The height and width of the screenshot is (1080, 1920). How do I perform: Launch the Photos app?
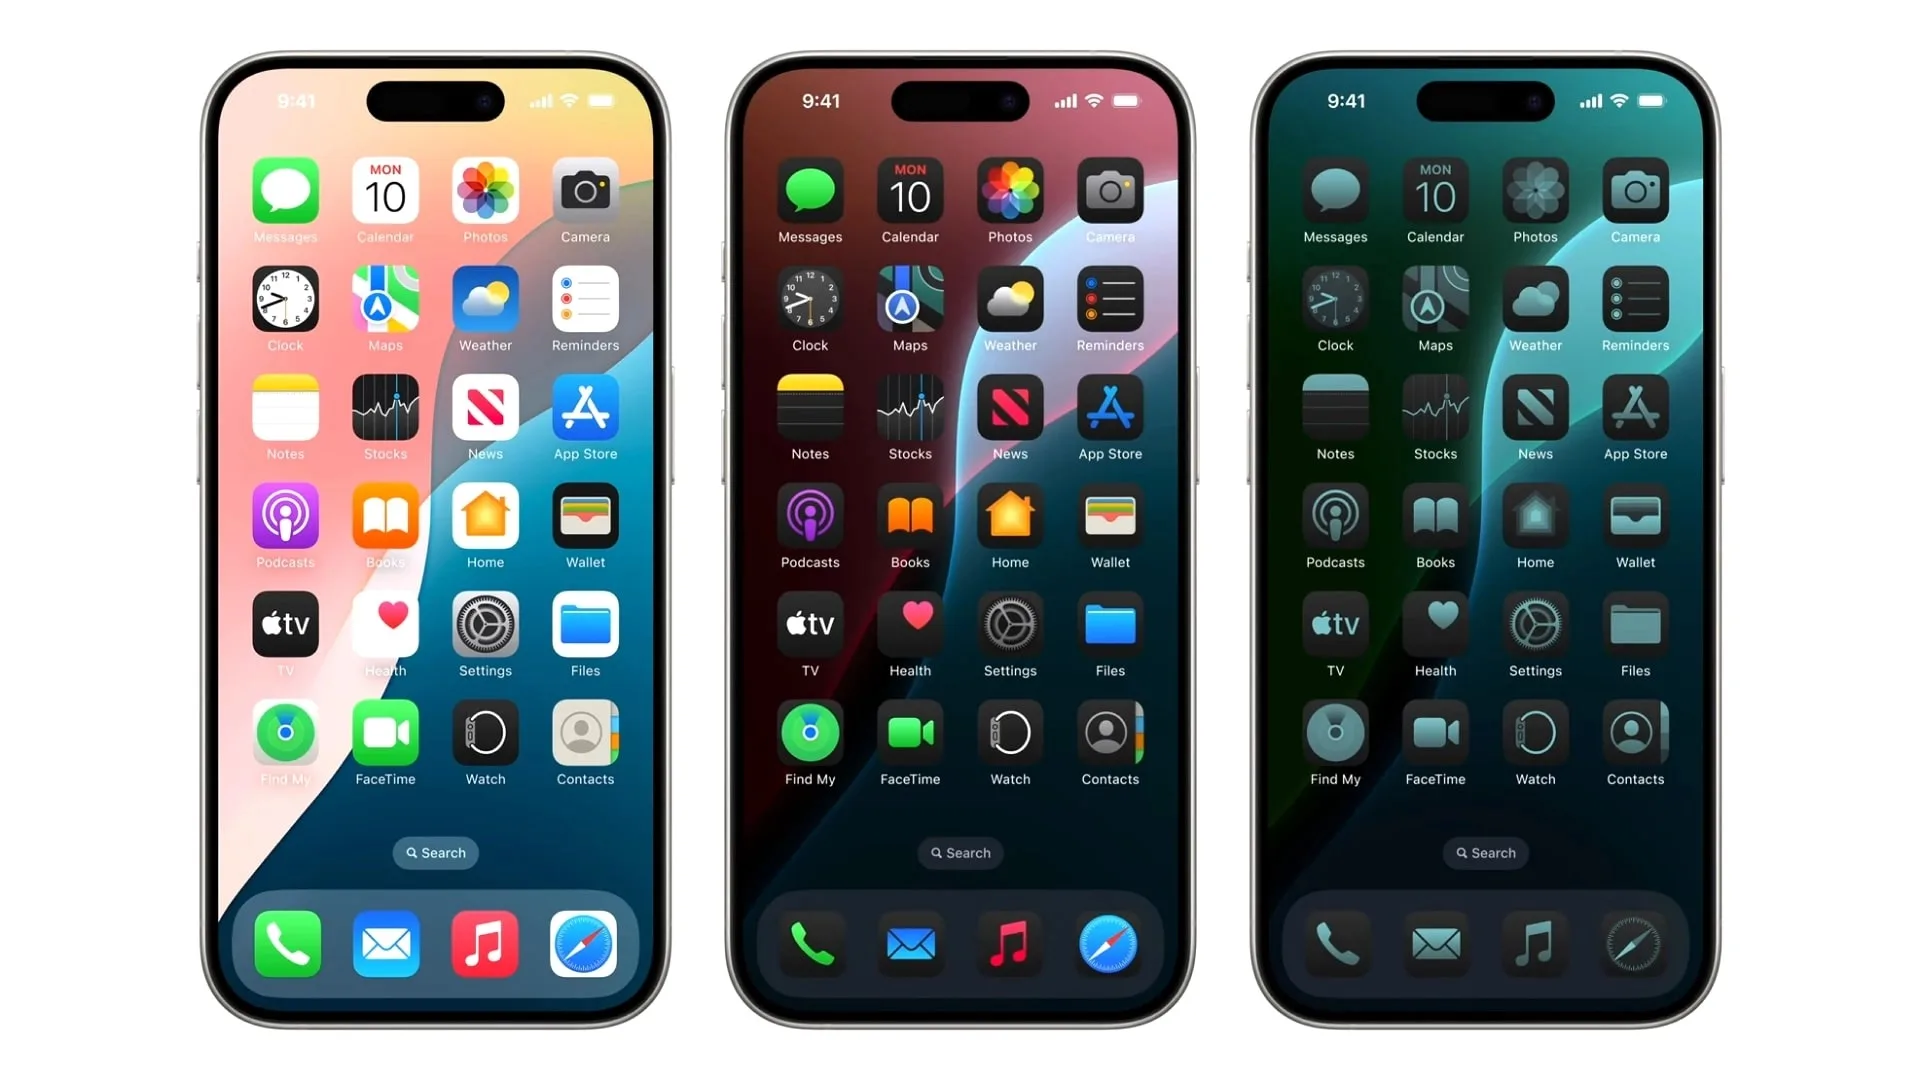[x=485, y=195]
